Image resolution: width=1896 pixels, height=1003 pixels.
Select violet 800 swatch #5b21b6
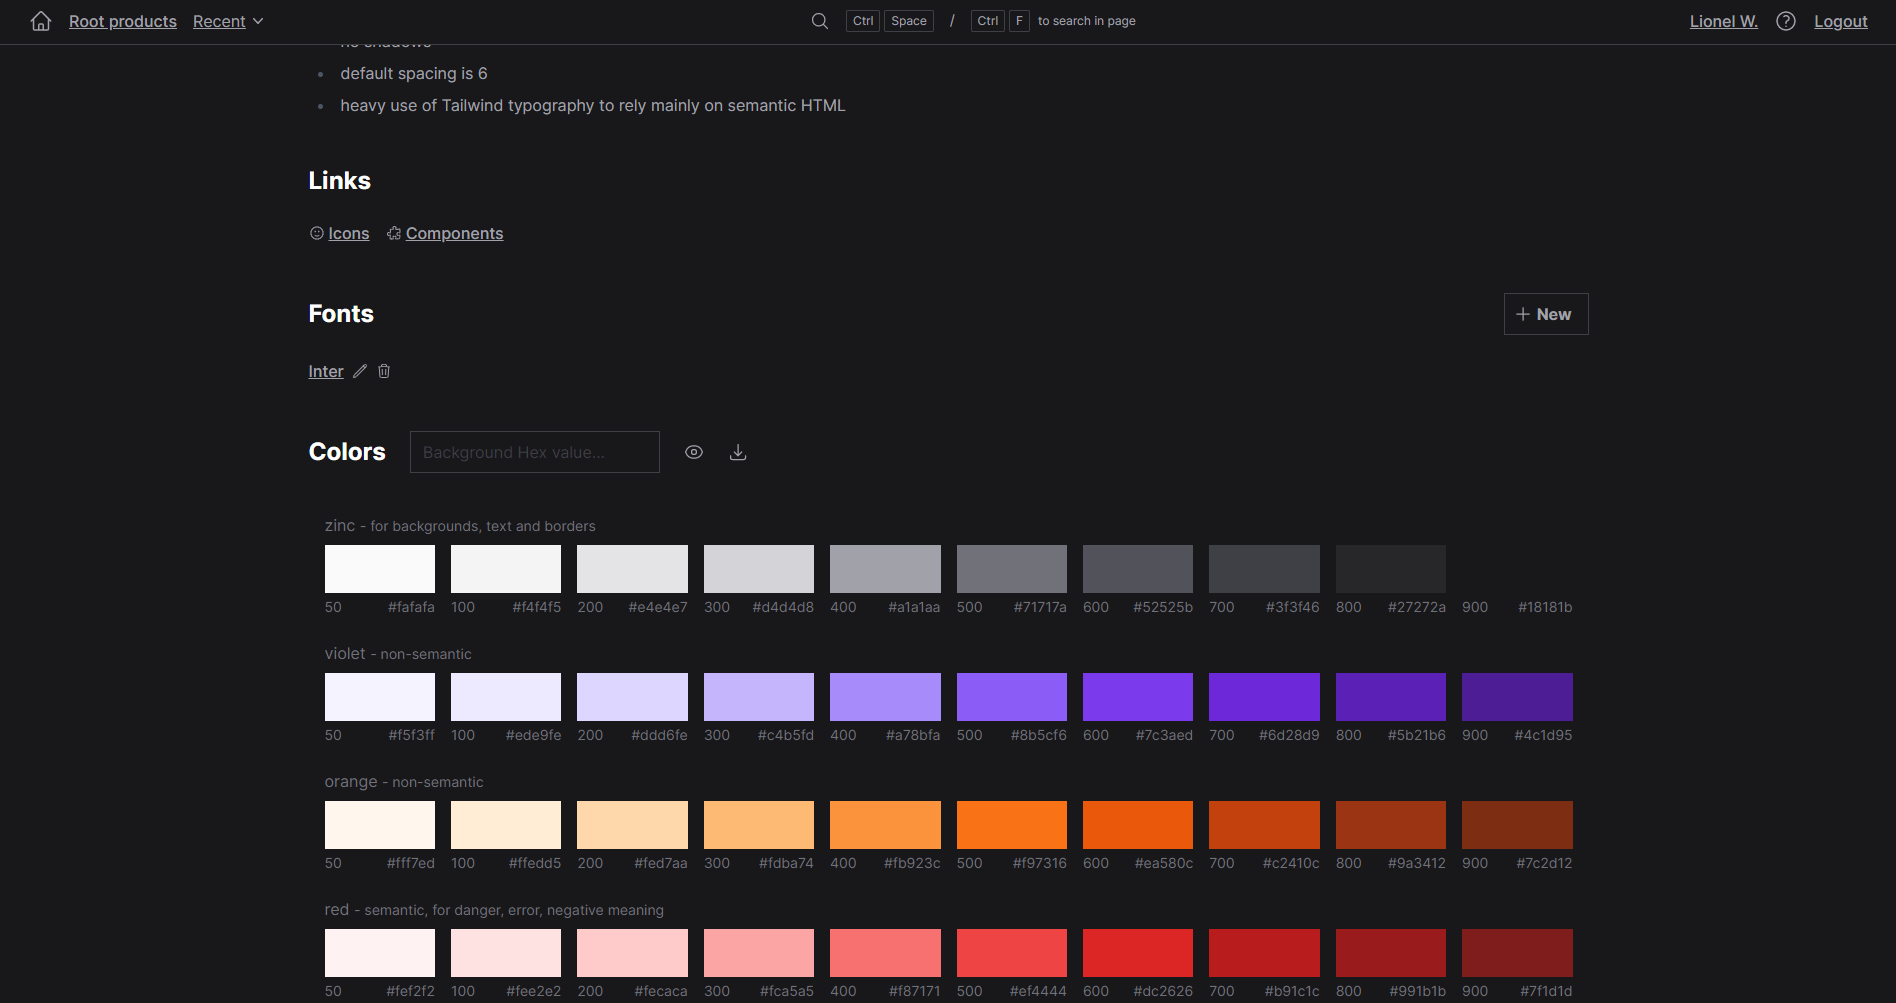1391,697
